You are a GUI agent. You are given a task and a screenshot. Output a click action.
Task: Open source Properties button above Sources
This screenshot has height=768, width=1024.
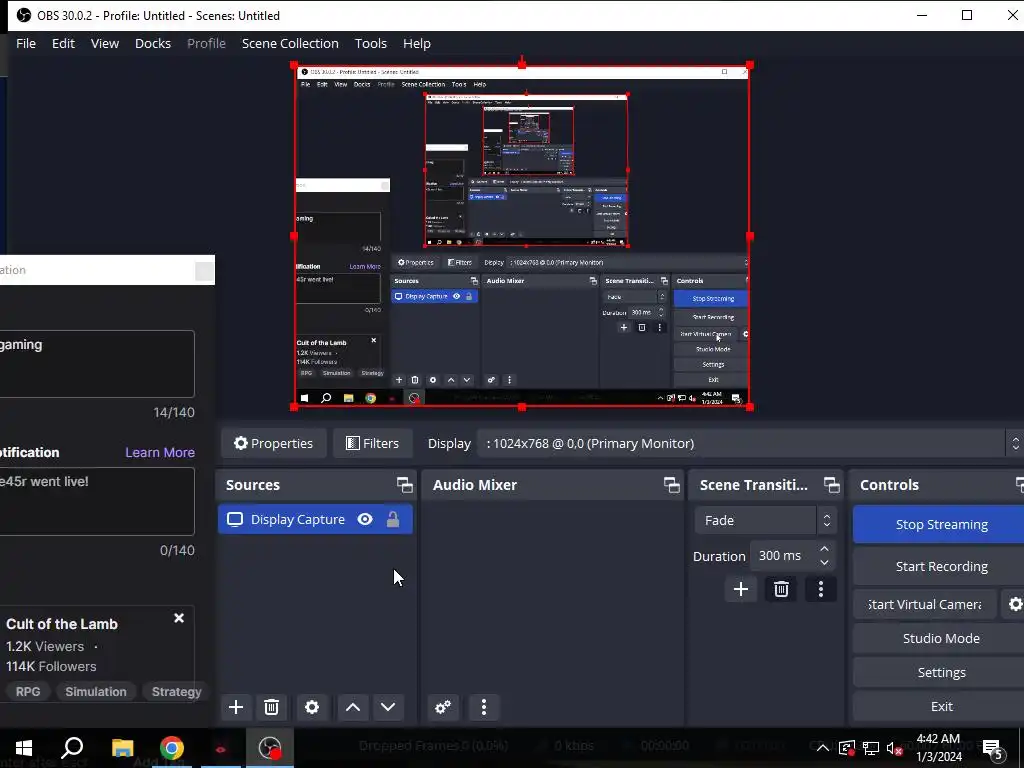click(x=274, y=443)
